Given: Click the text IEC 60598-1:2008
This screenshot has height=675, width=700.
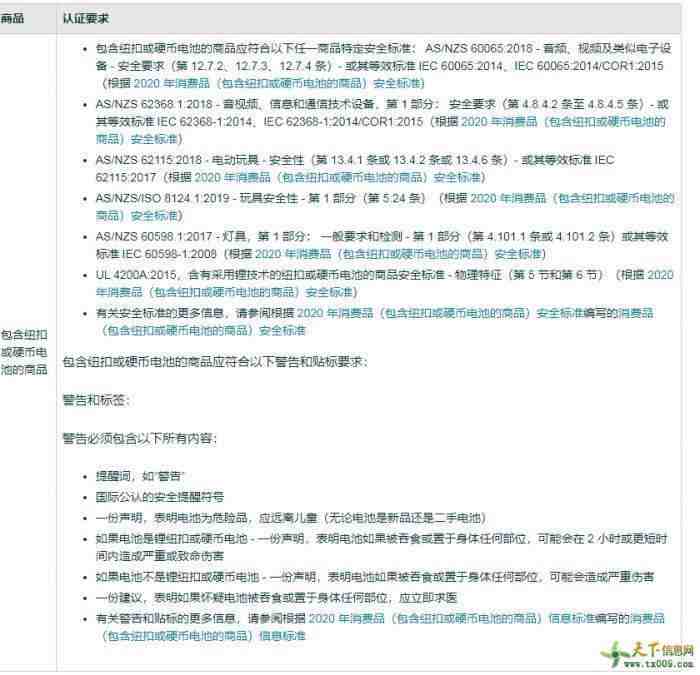Looking at the screenshot, I should pos(170,254).
